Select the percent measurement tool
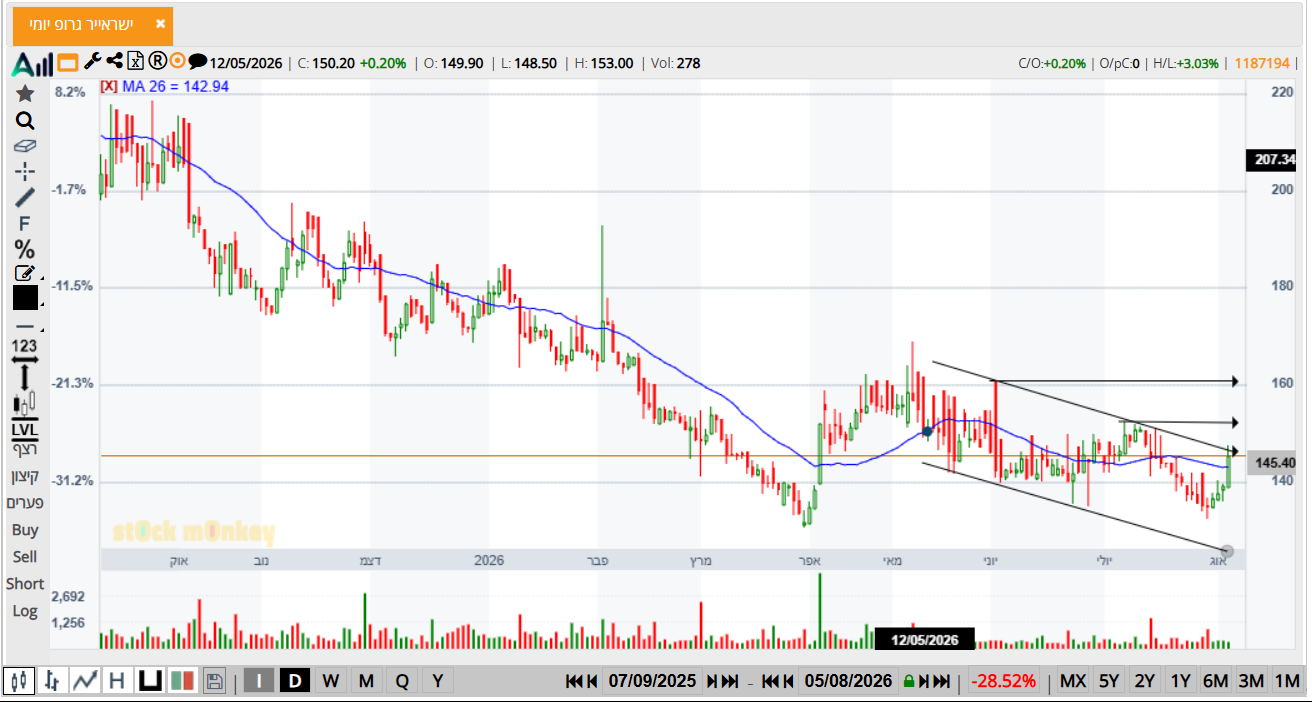Image resolution: width=1312 pixels, height=702 pixels. point(25,249)
